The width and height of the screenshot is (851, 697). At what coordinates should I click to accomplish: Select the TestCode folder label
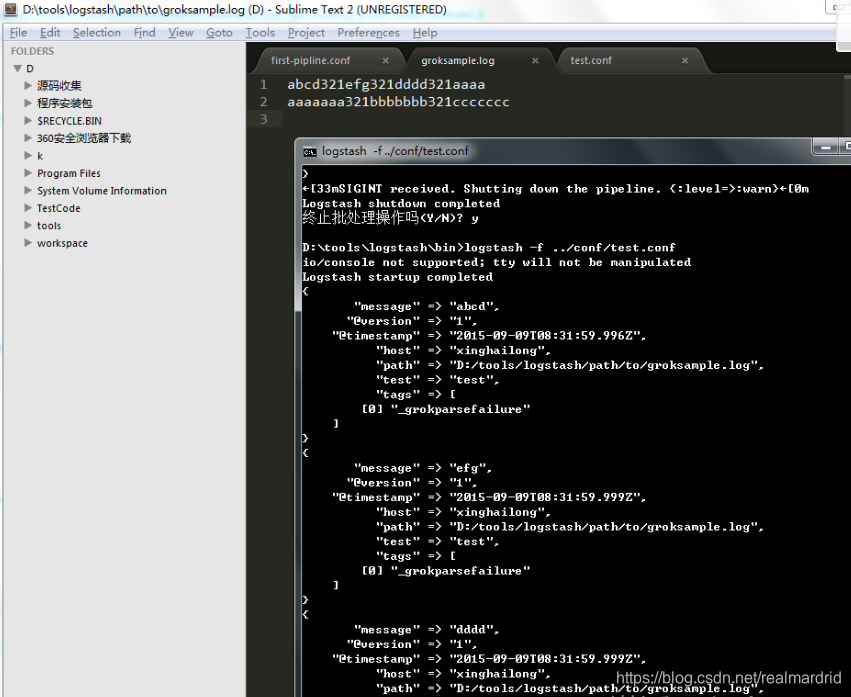pos(58,208)
